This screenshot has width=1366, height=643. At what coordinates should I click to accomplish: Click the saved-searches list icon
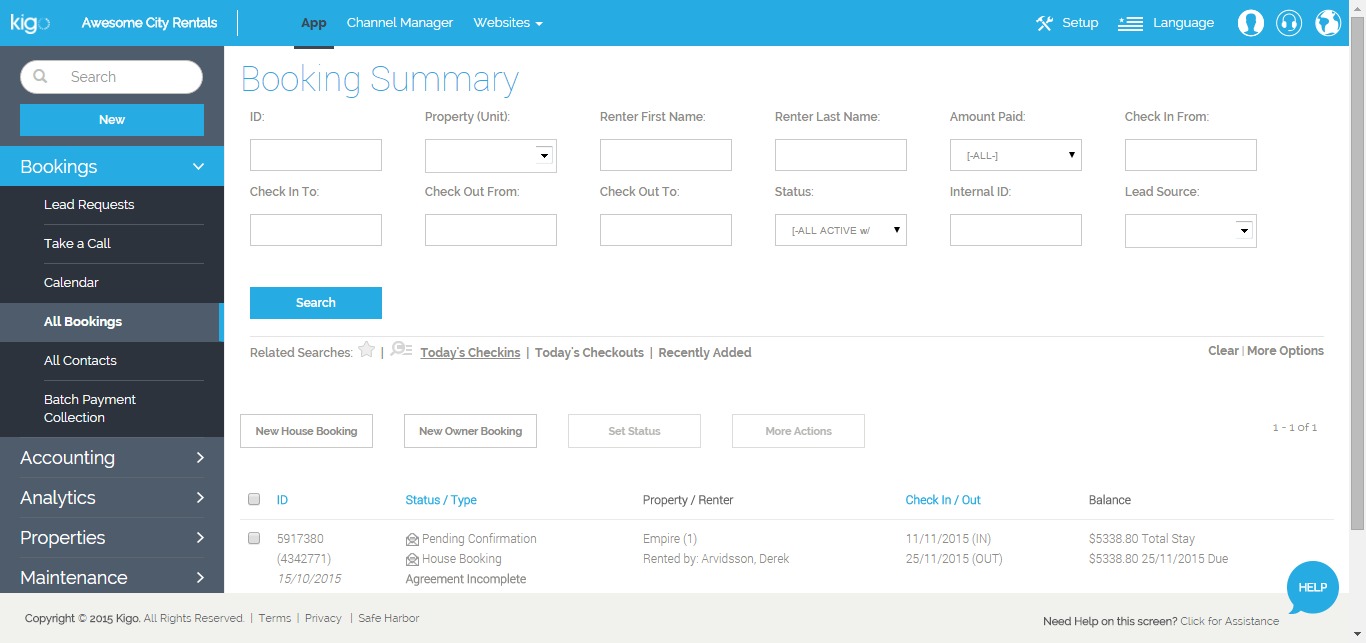tap(401, 350)
